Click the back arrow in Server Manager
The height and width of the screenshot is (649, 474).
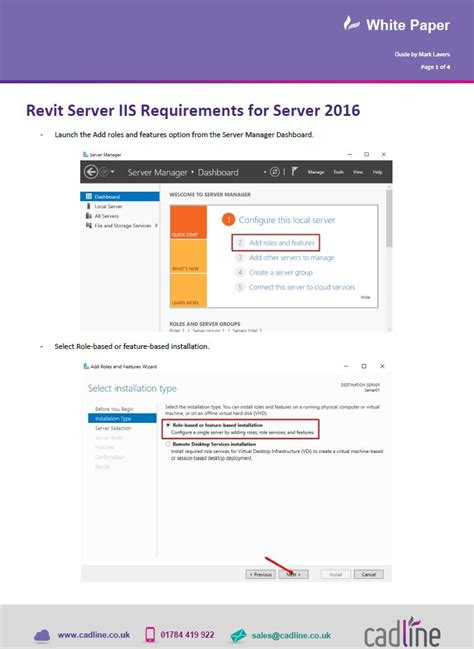tap(91, 172)
